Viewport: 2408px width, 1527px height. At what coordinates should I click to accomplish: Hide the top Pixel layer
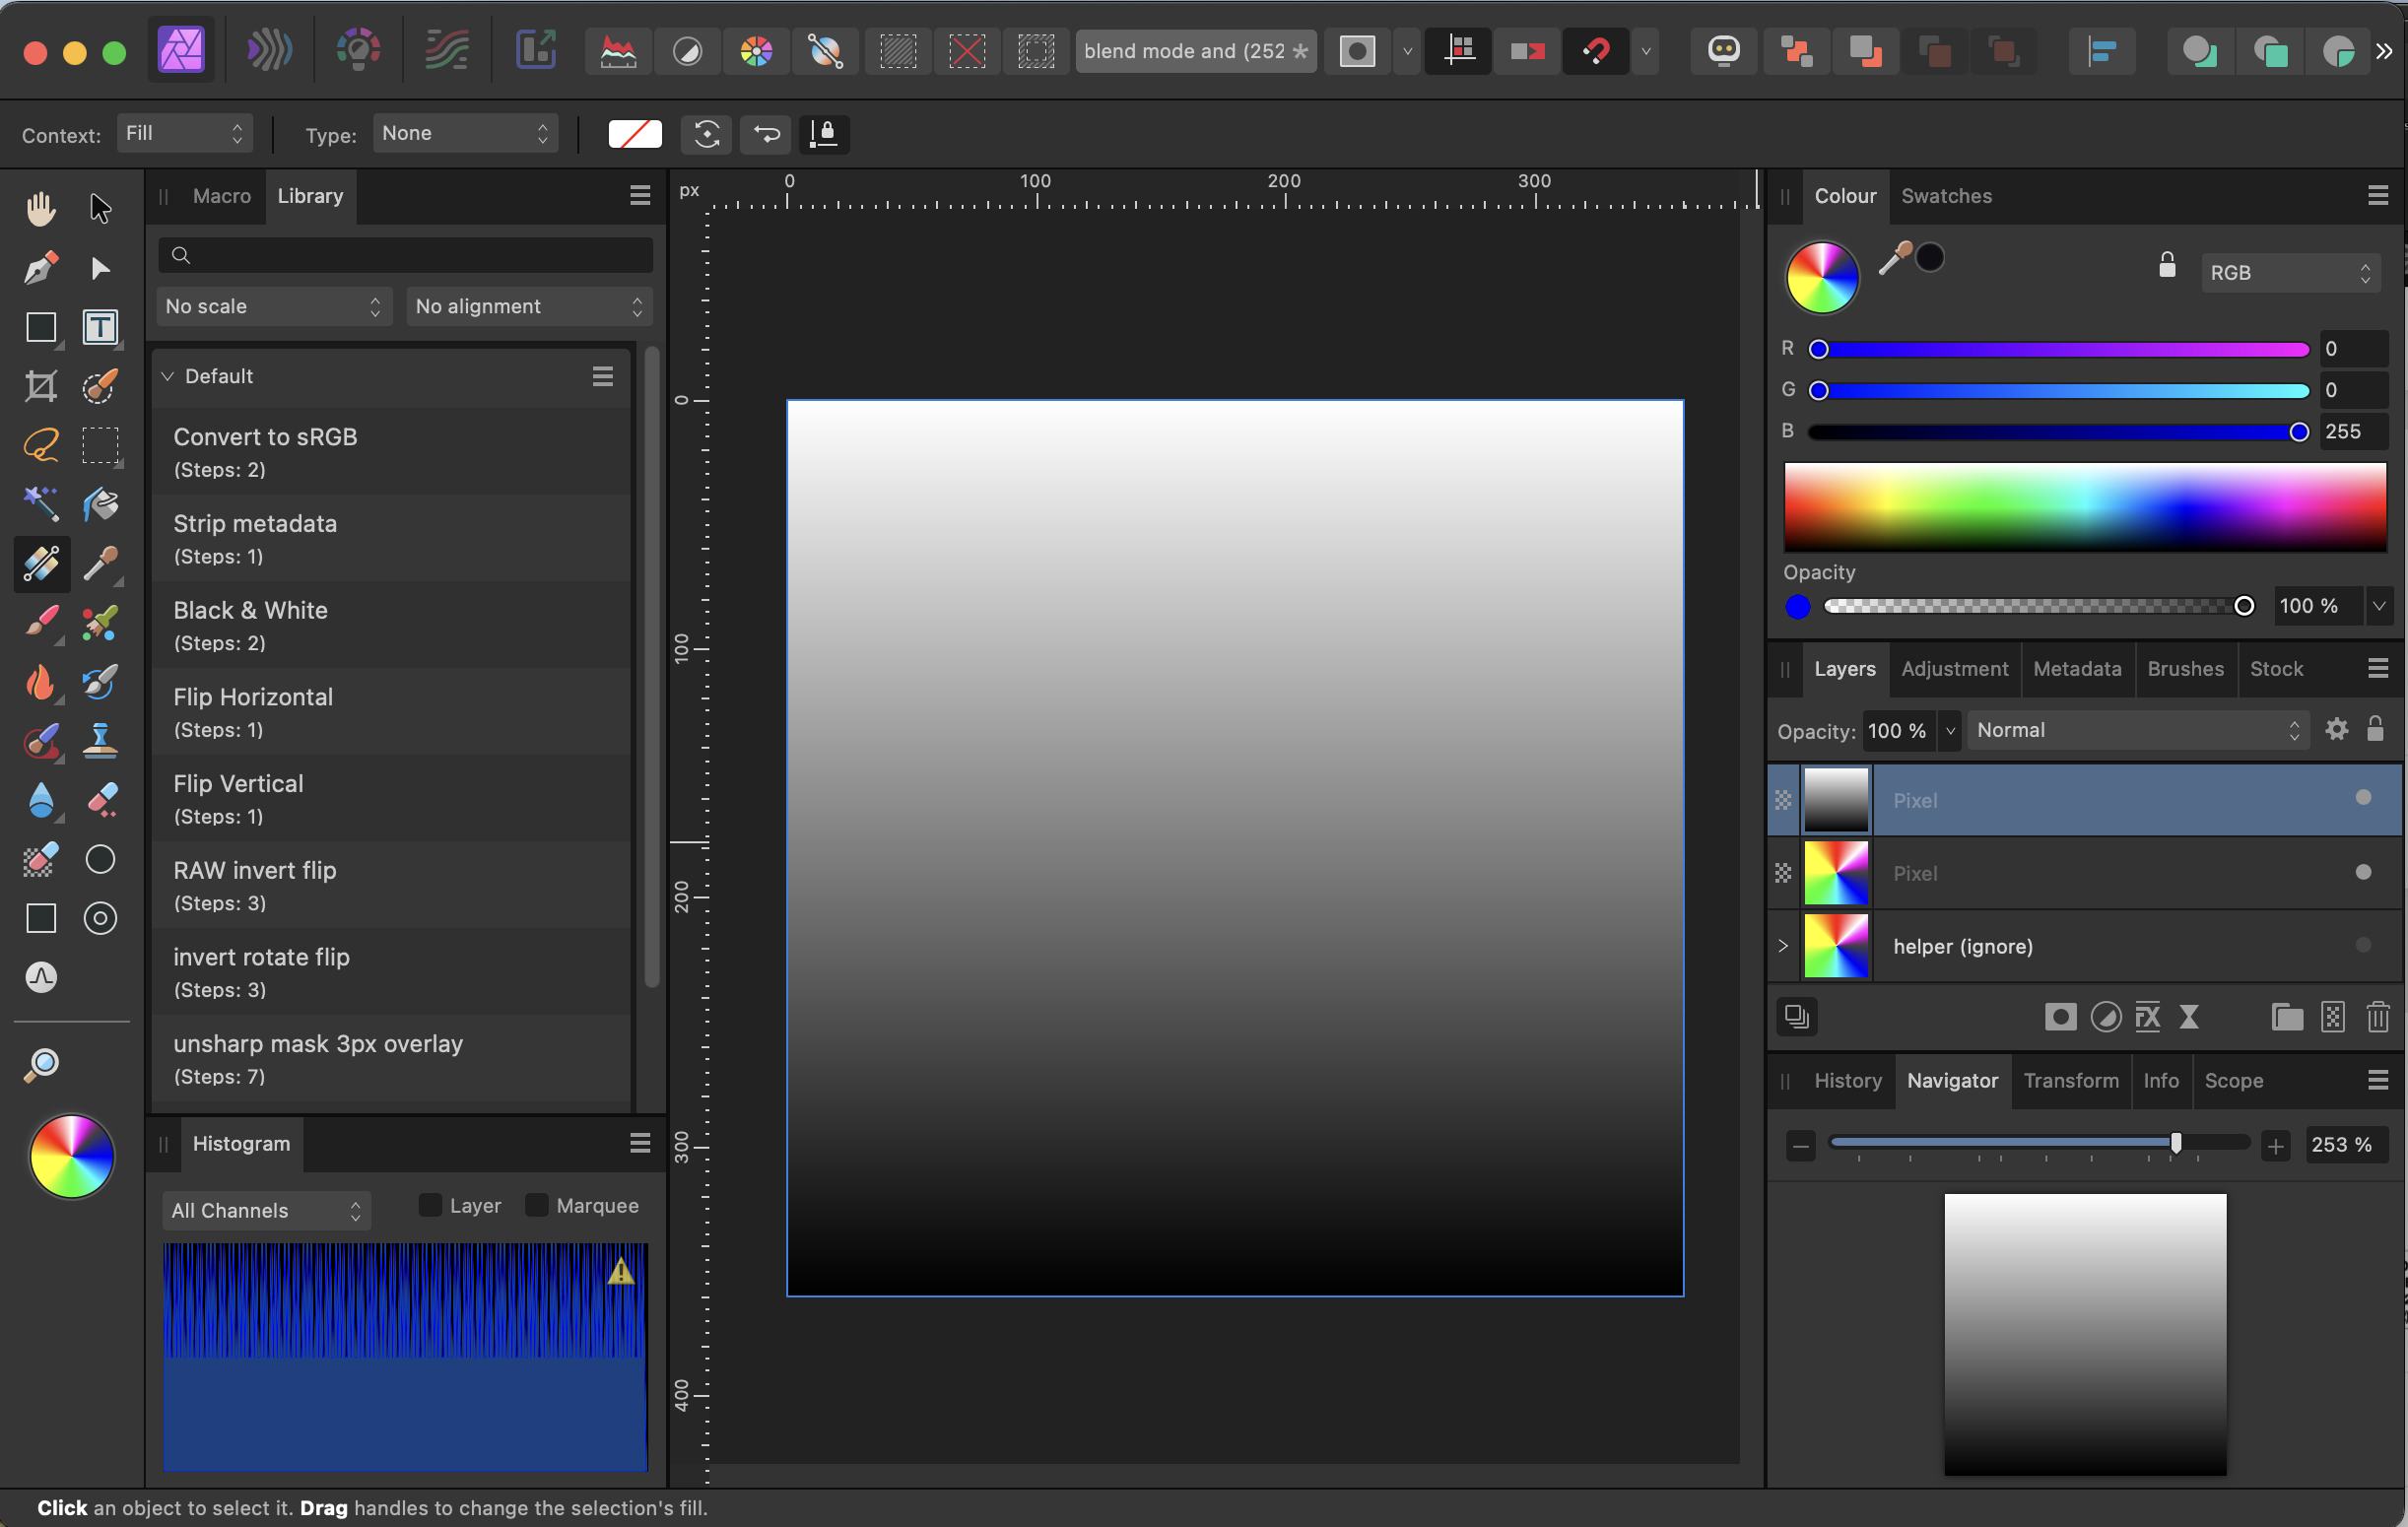click(2362, 798)
